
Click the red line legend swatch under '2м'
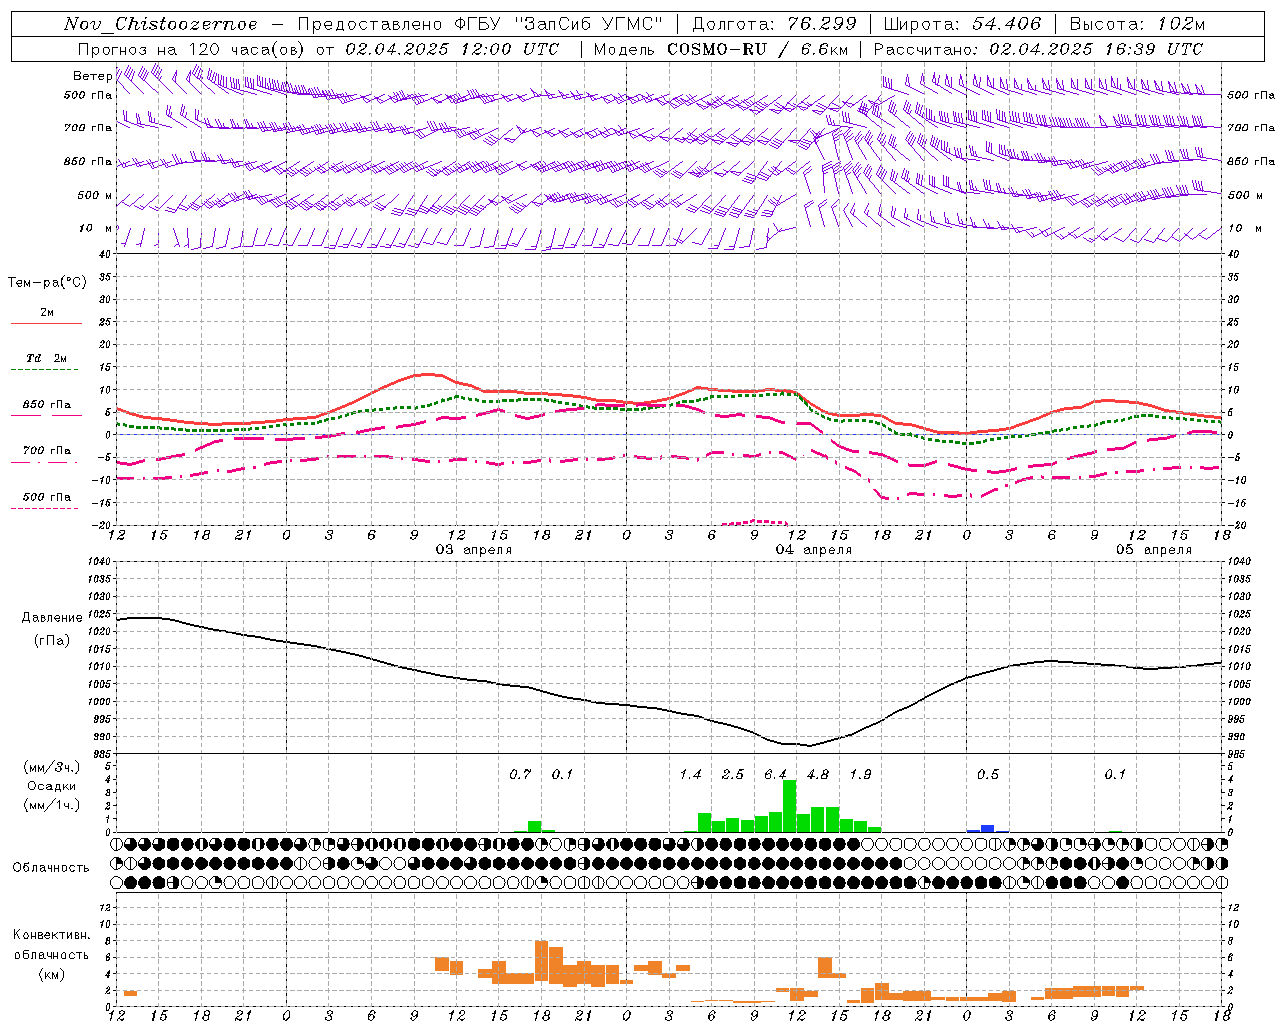46,324
